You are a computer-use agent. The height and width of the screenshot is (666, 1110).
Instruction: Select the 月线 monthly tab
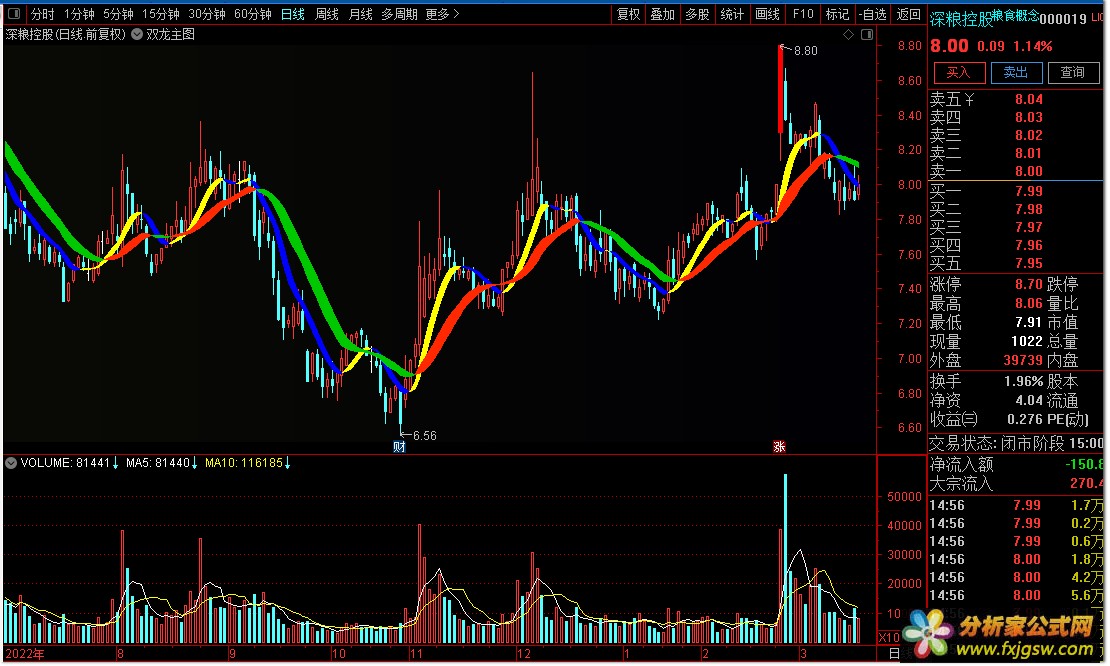click(x=360, y=13)
